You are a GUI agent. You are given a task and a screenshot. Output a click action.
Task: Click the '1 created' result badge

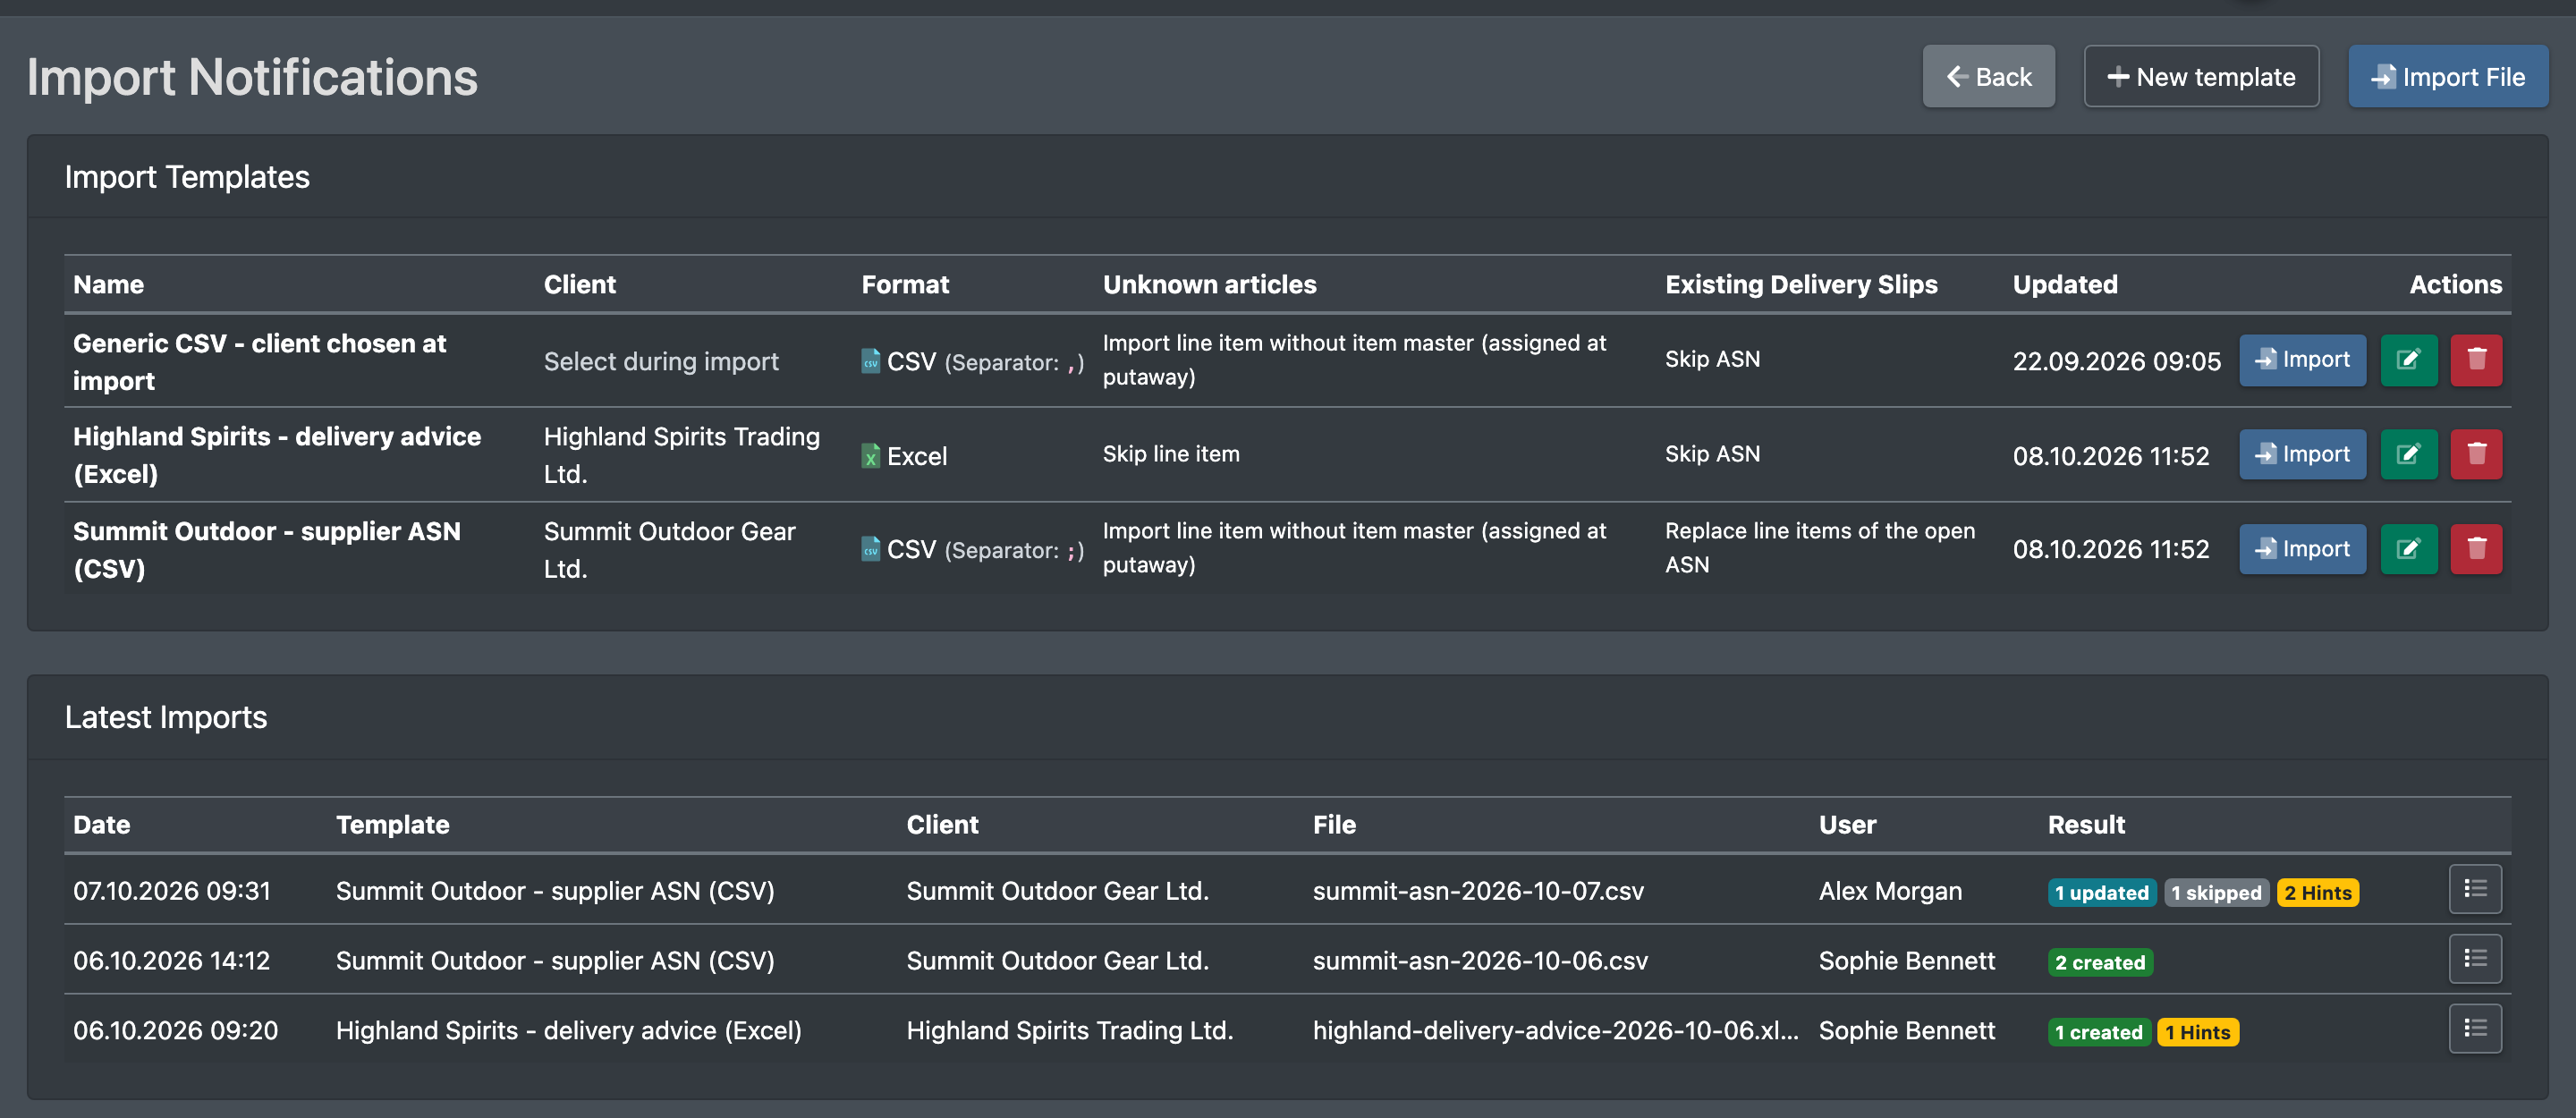pos(2098,1032)
